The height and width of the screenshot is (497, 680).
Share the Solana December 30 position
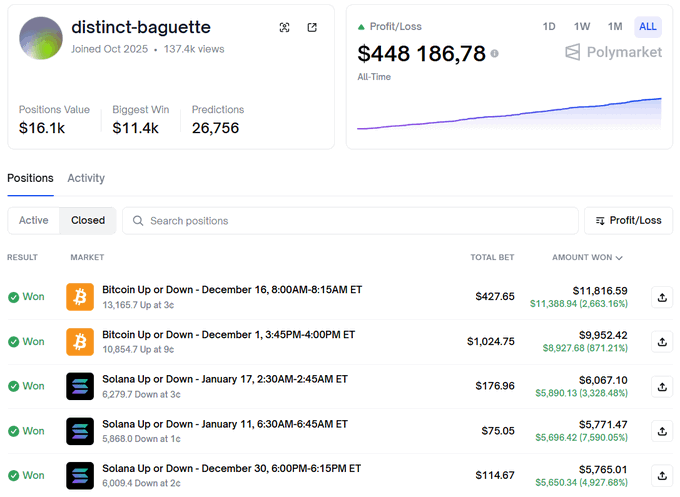(661, 475)
